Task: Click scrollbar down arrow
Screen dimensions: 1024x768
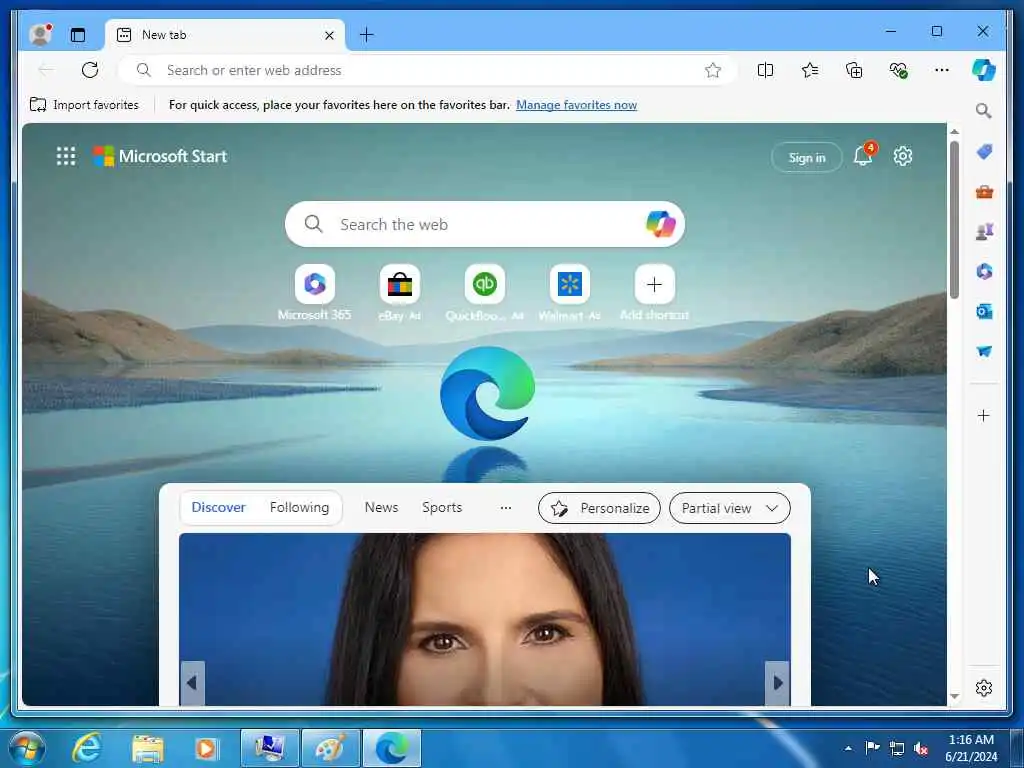Action: [x=954, y=697]
